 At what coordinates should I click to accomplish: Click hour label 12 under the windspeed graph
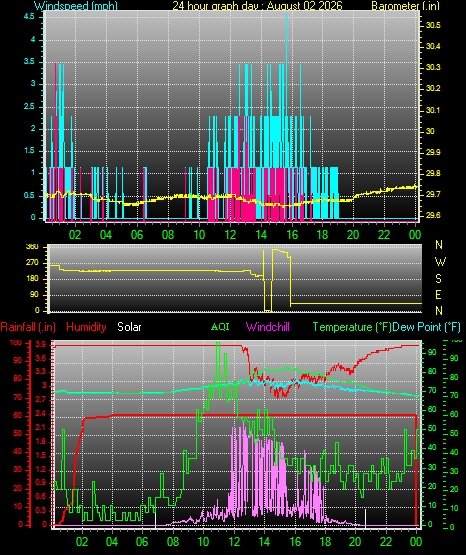click(x=230, y=234)
